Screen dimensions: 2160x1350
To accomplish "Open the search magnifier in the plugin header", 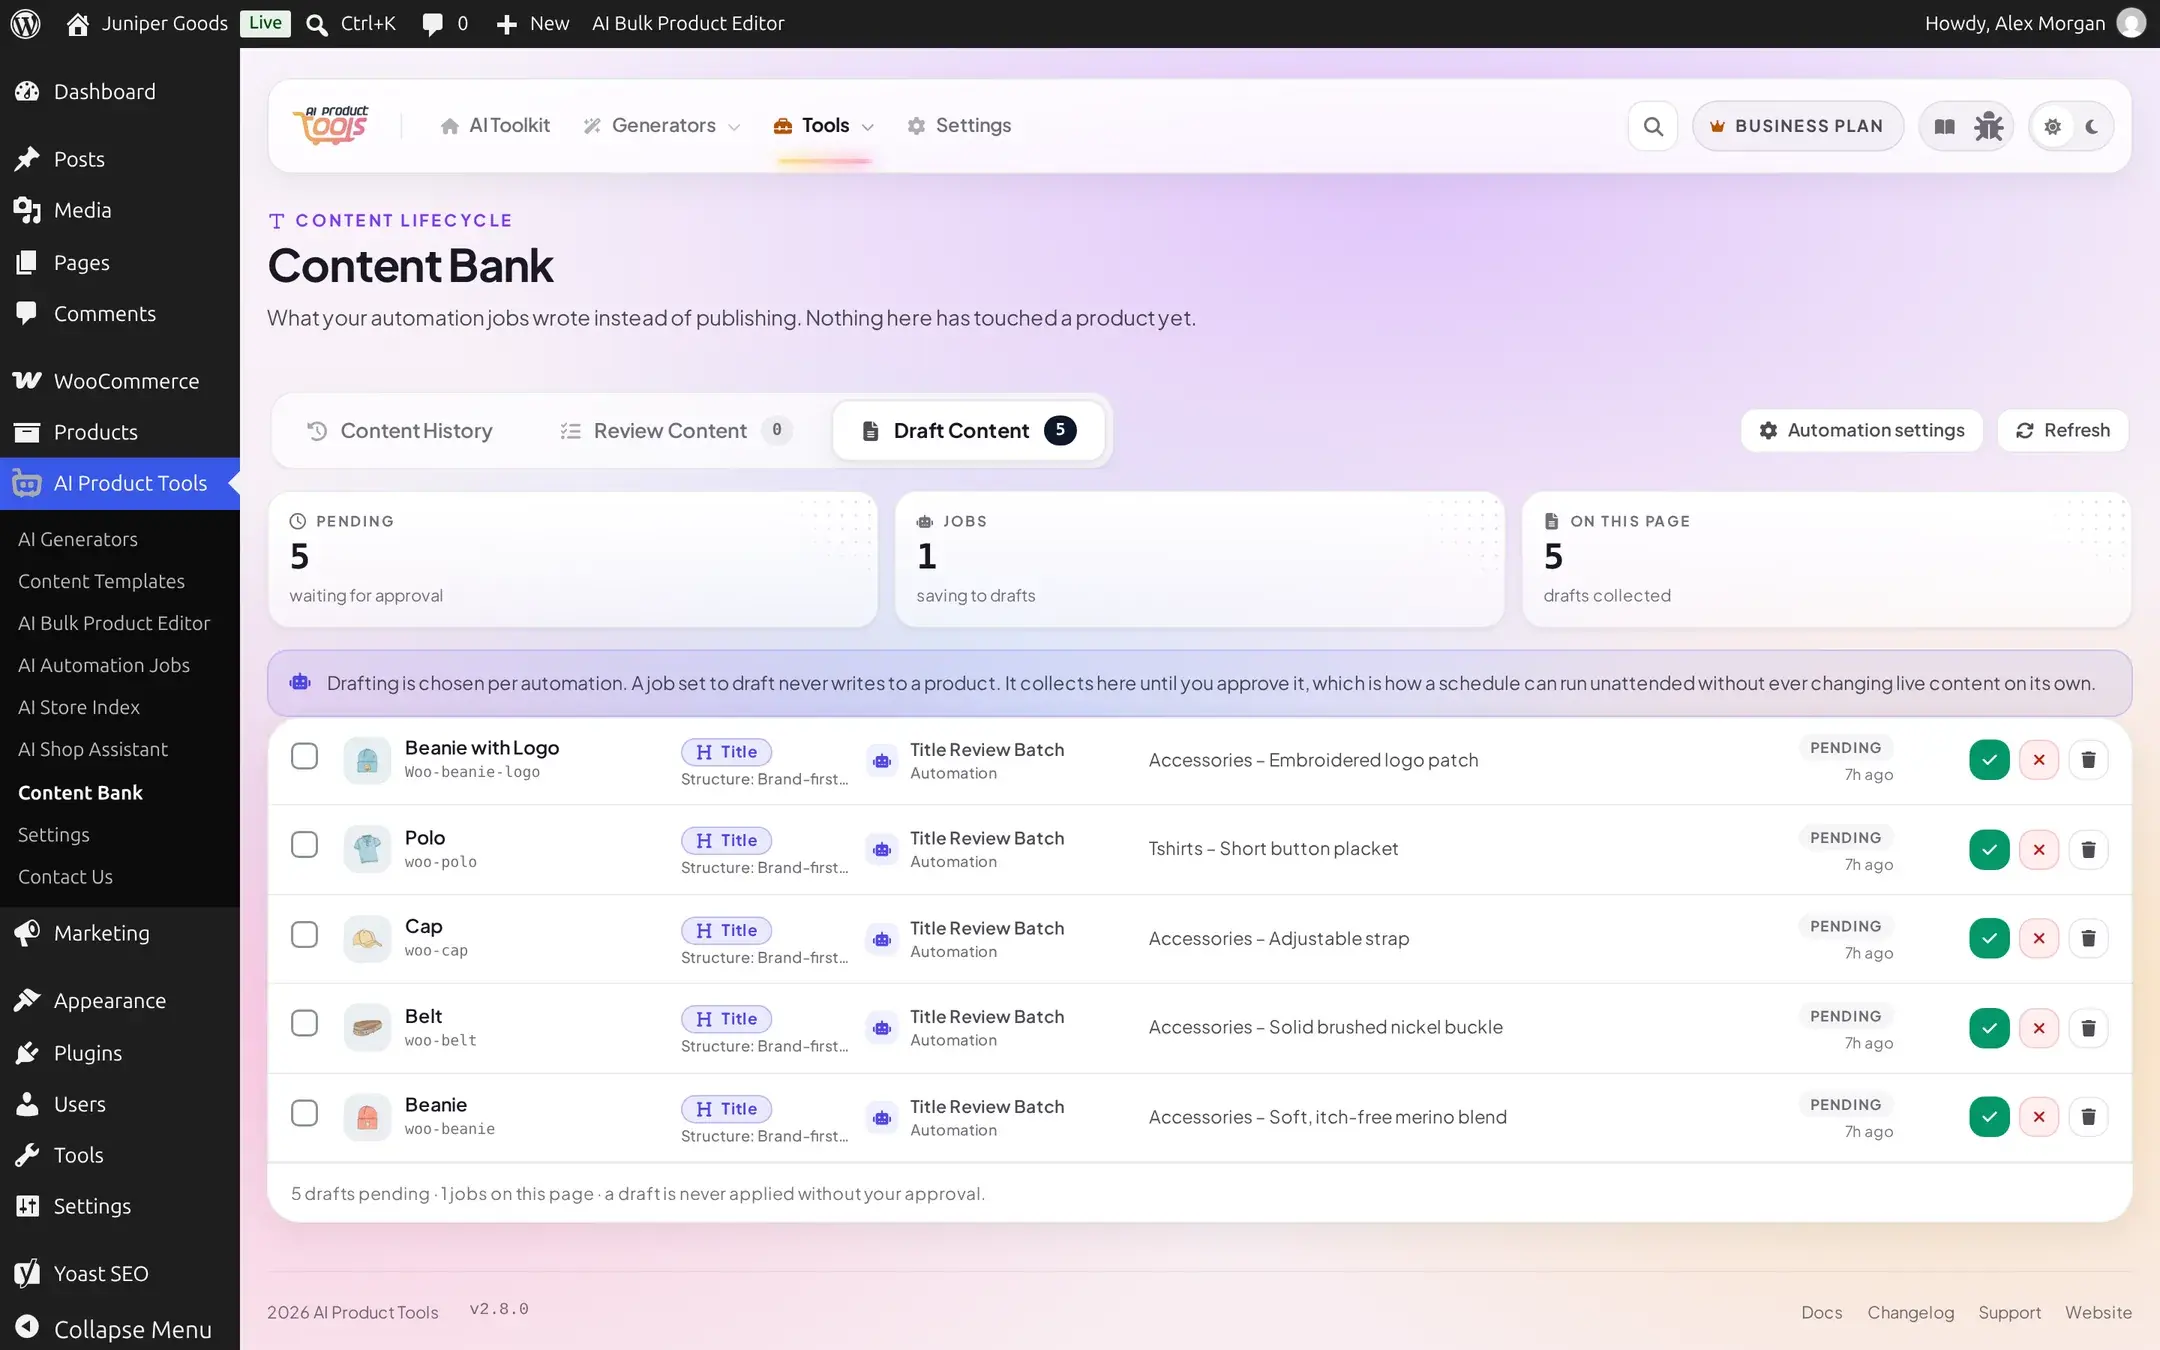I will [1653, 126].
